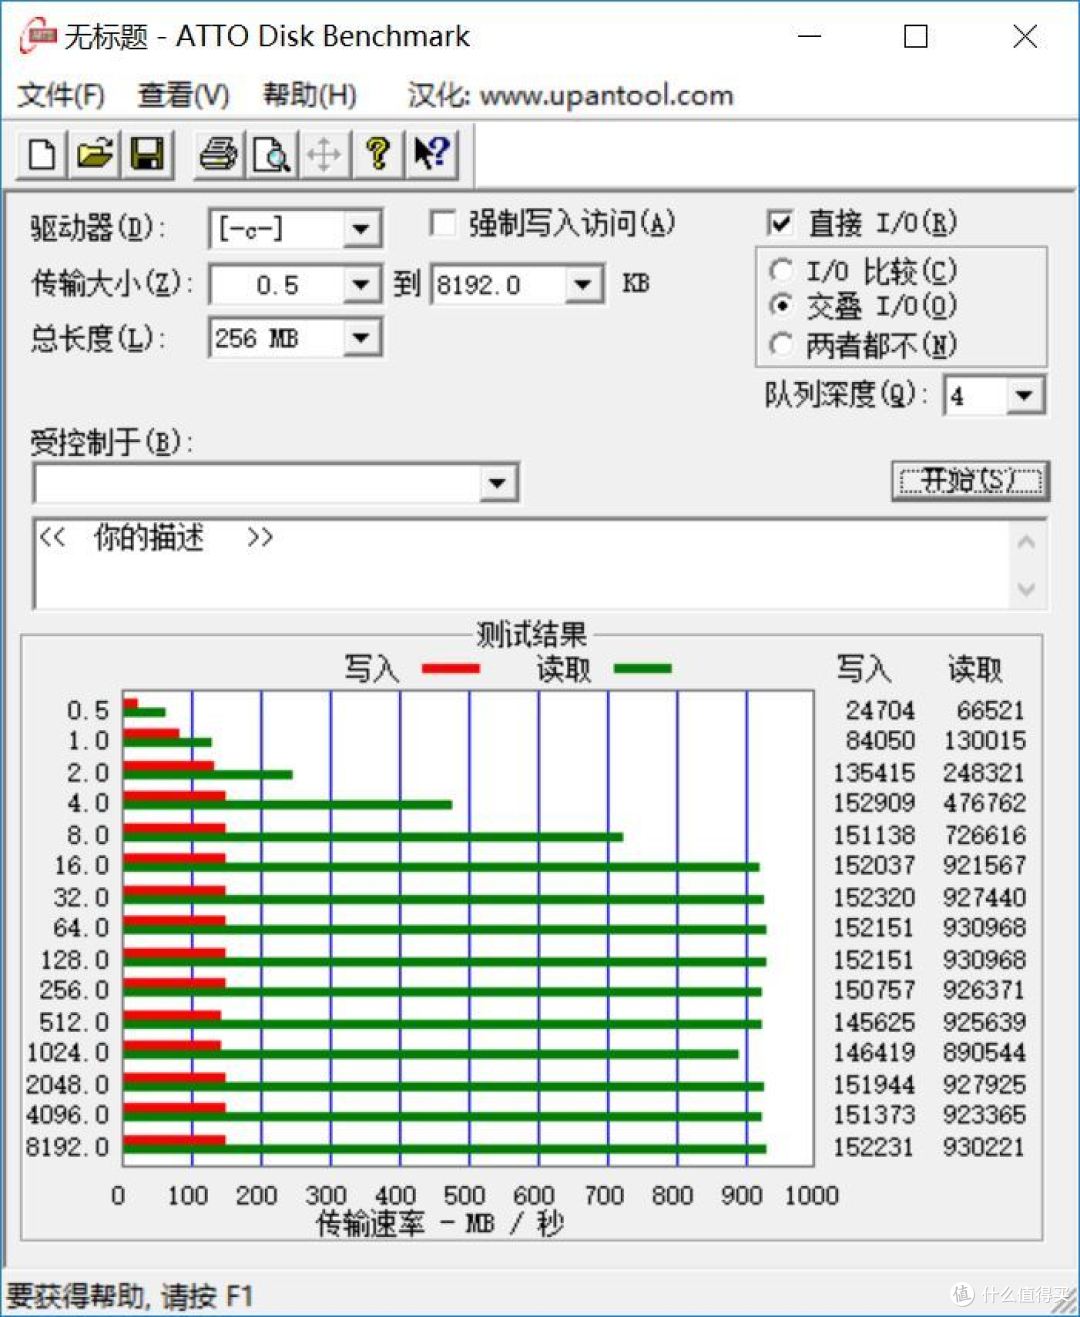The image size is (1080, 1317).
Task: Open the 驱动器 drive dropdown
Action: click(x=360, y=229)
